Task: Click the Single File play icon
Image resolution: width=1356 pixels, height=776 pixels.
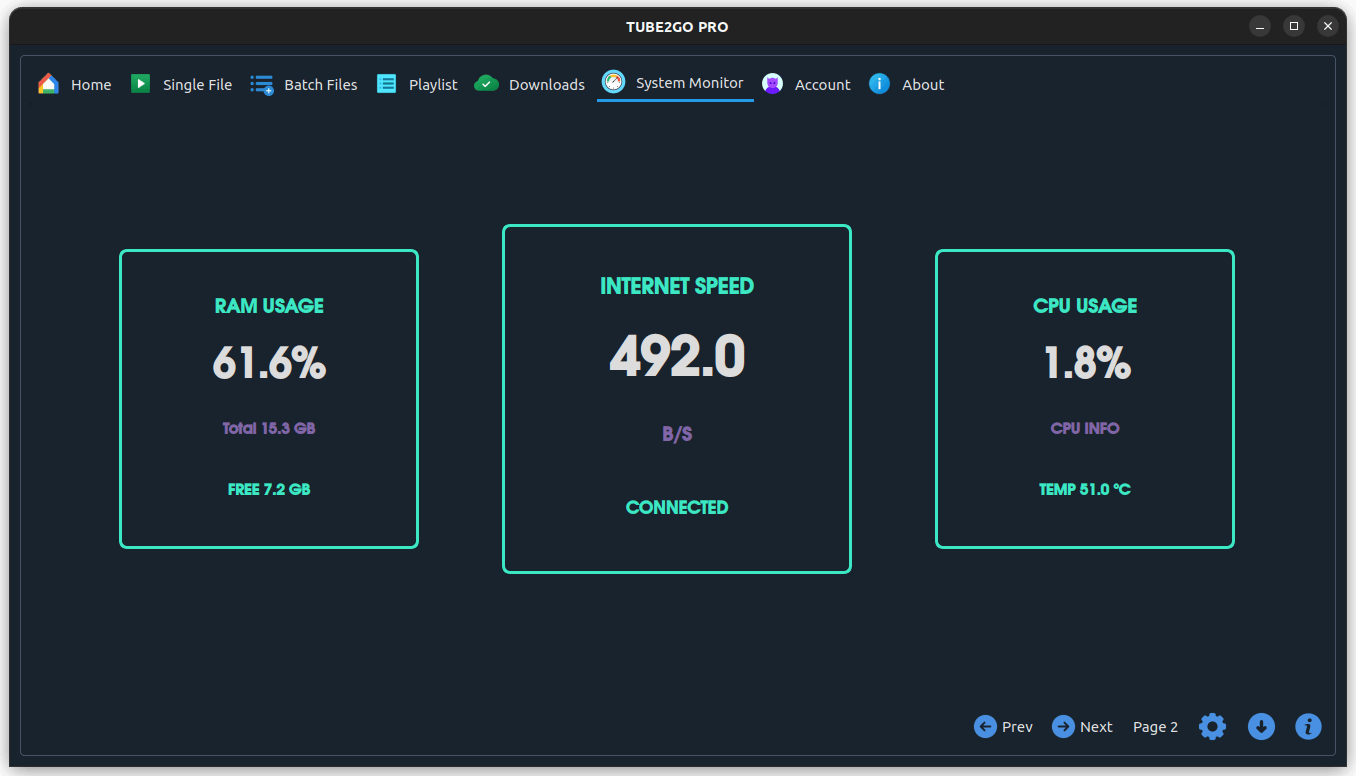Action: (140, 84)
